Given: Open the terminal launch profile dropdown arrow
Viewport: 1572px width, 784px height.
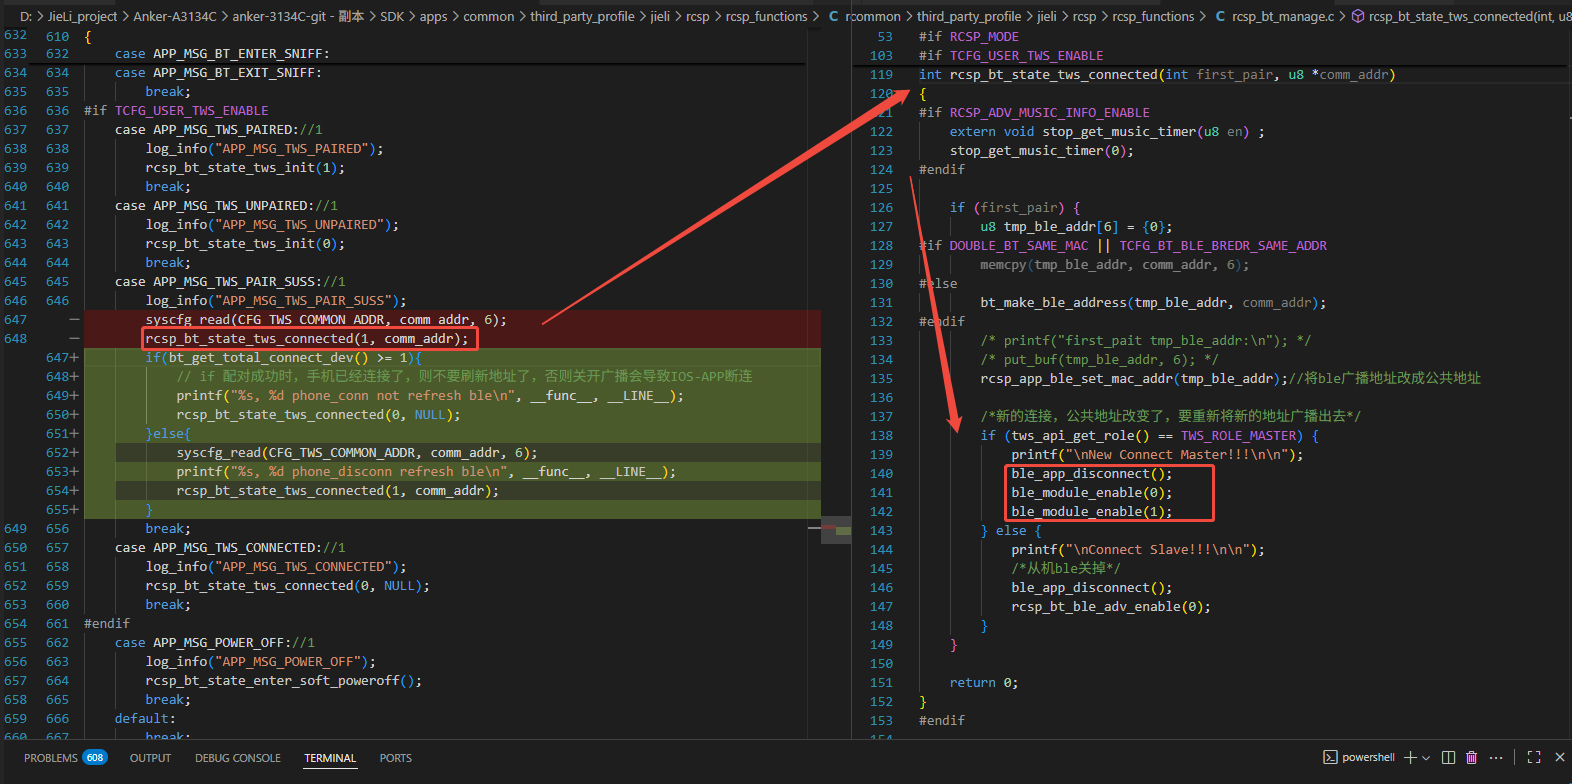Looking at the screenshot, I should pyautogui.click(x=1426, y=758).
